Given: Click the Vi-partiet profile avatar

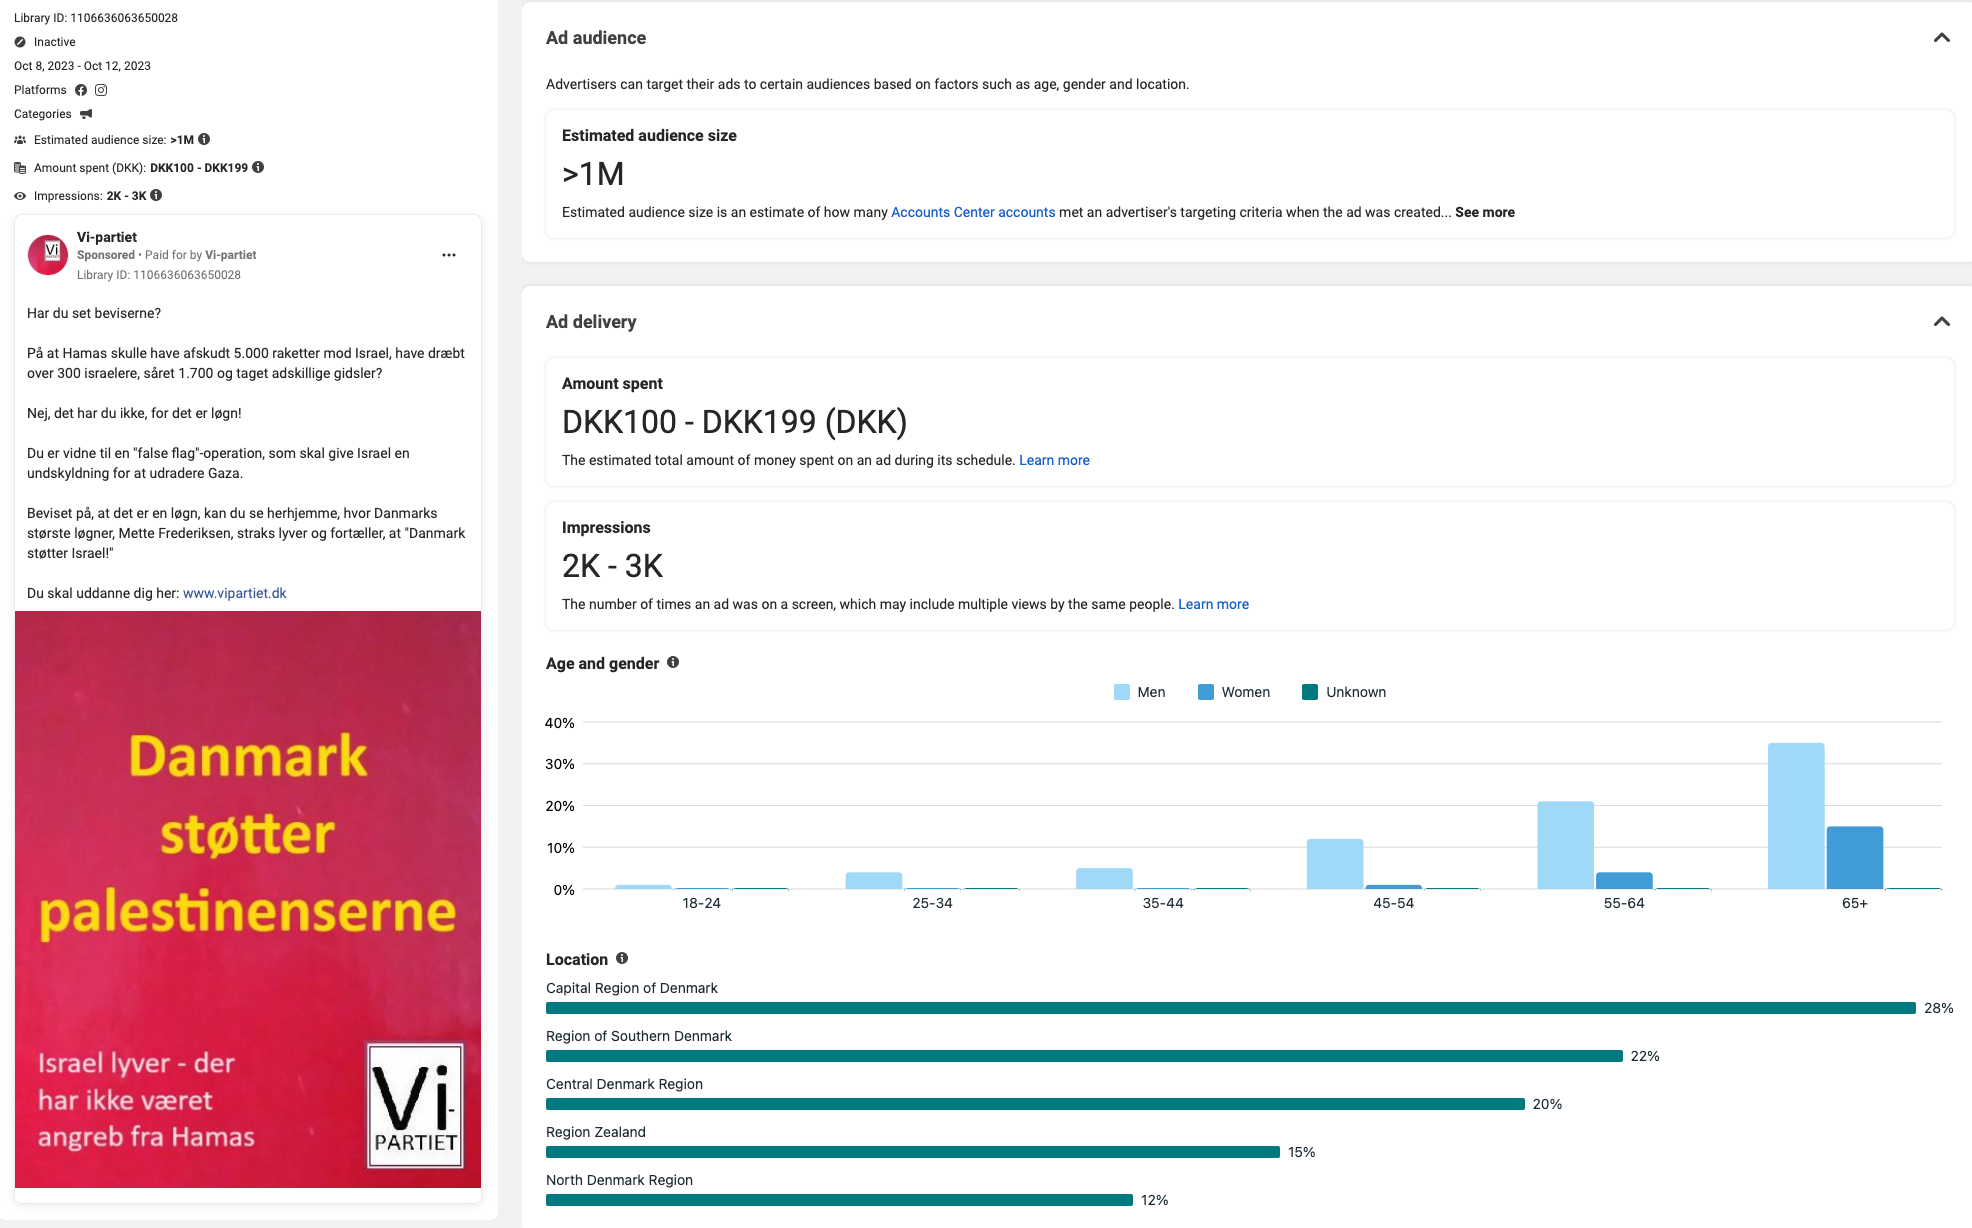Looking at the screenshot, I should coord(48,255).
